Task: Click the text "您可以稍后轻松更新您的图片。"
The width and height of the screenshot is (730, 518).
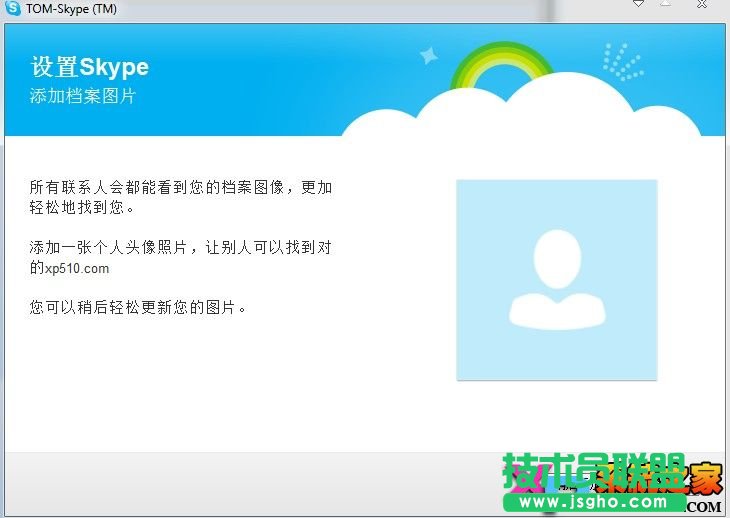Action: point(138,307)
